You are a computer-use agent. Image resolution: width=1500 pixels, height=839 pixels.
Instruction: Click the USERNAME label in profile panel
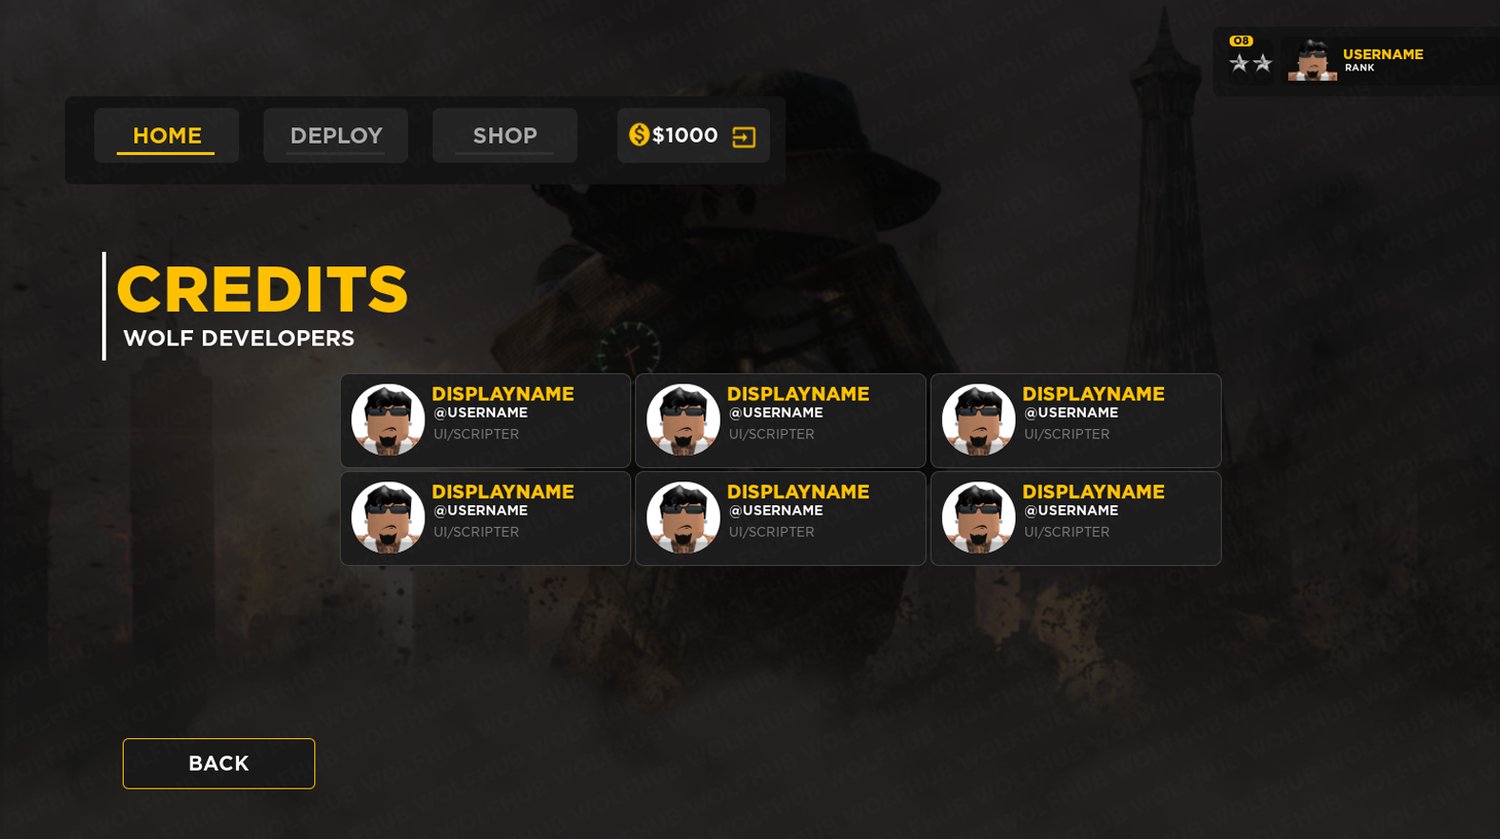[1383, 54]
